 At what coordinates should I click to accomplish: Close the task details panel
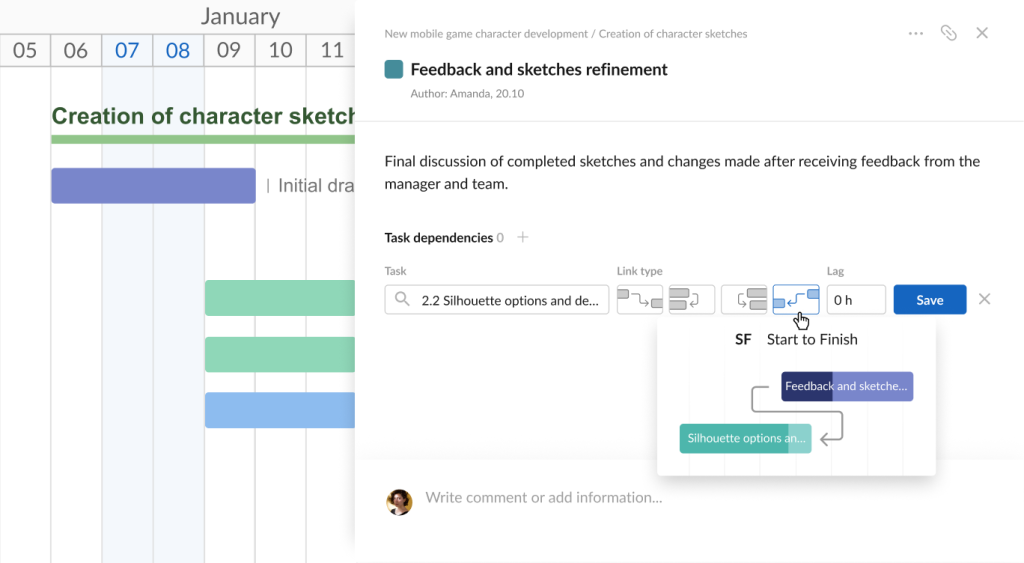coord(982,33)
